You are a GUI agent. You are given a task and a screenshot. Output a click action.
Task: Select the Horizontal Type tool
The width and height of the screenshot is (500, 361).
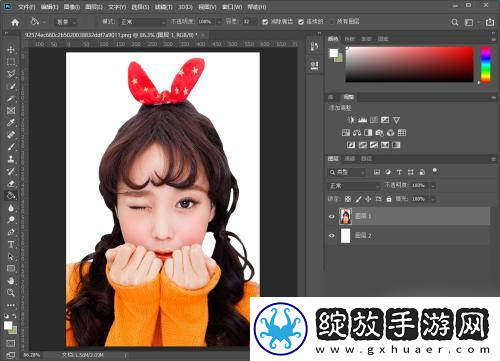click(11, 244)
